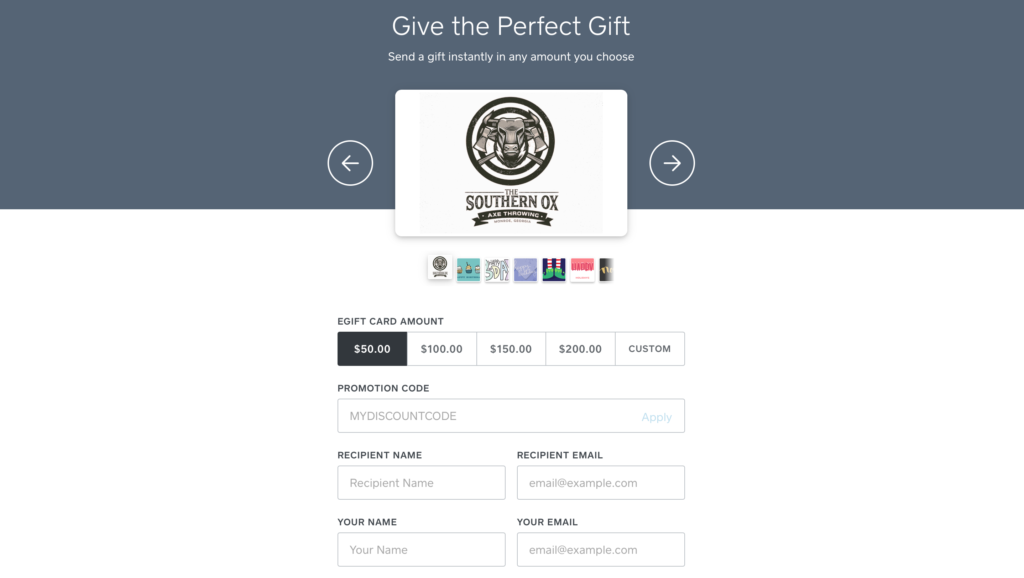Screen dimensions: 1024x578
Task: Select the Southern Ox logo thumbnail
Action: point(440,267)
